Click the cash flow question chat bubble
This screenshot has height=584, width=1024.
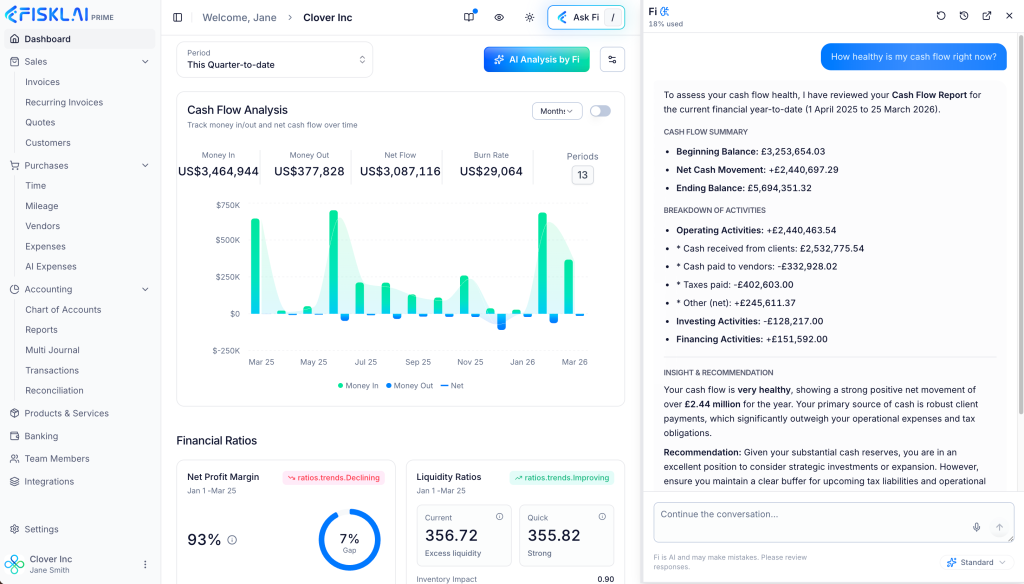click(913, 56)
